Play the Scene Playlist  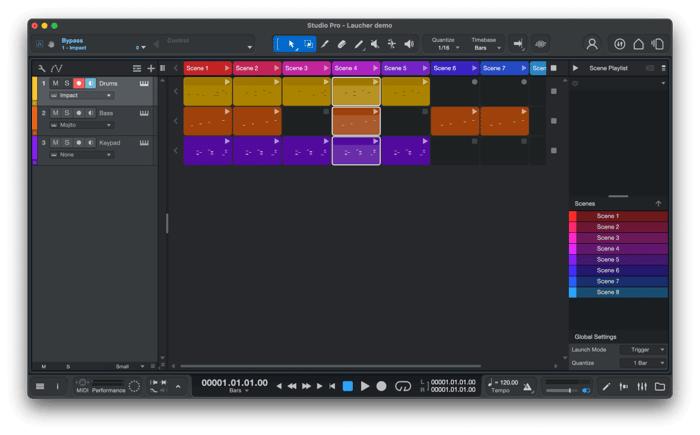coord(575,68)
